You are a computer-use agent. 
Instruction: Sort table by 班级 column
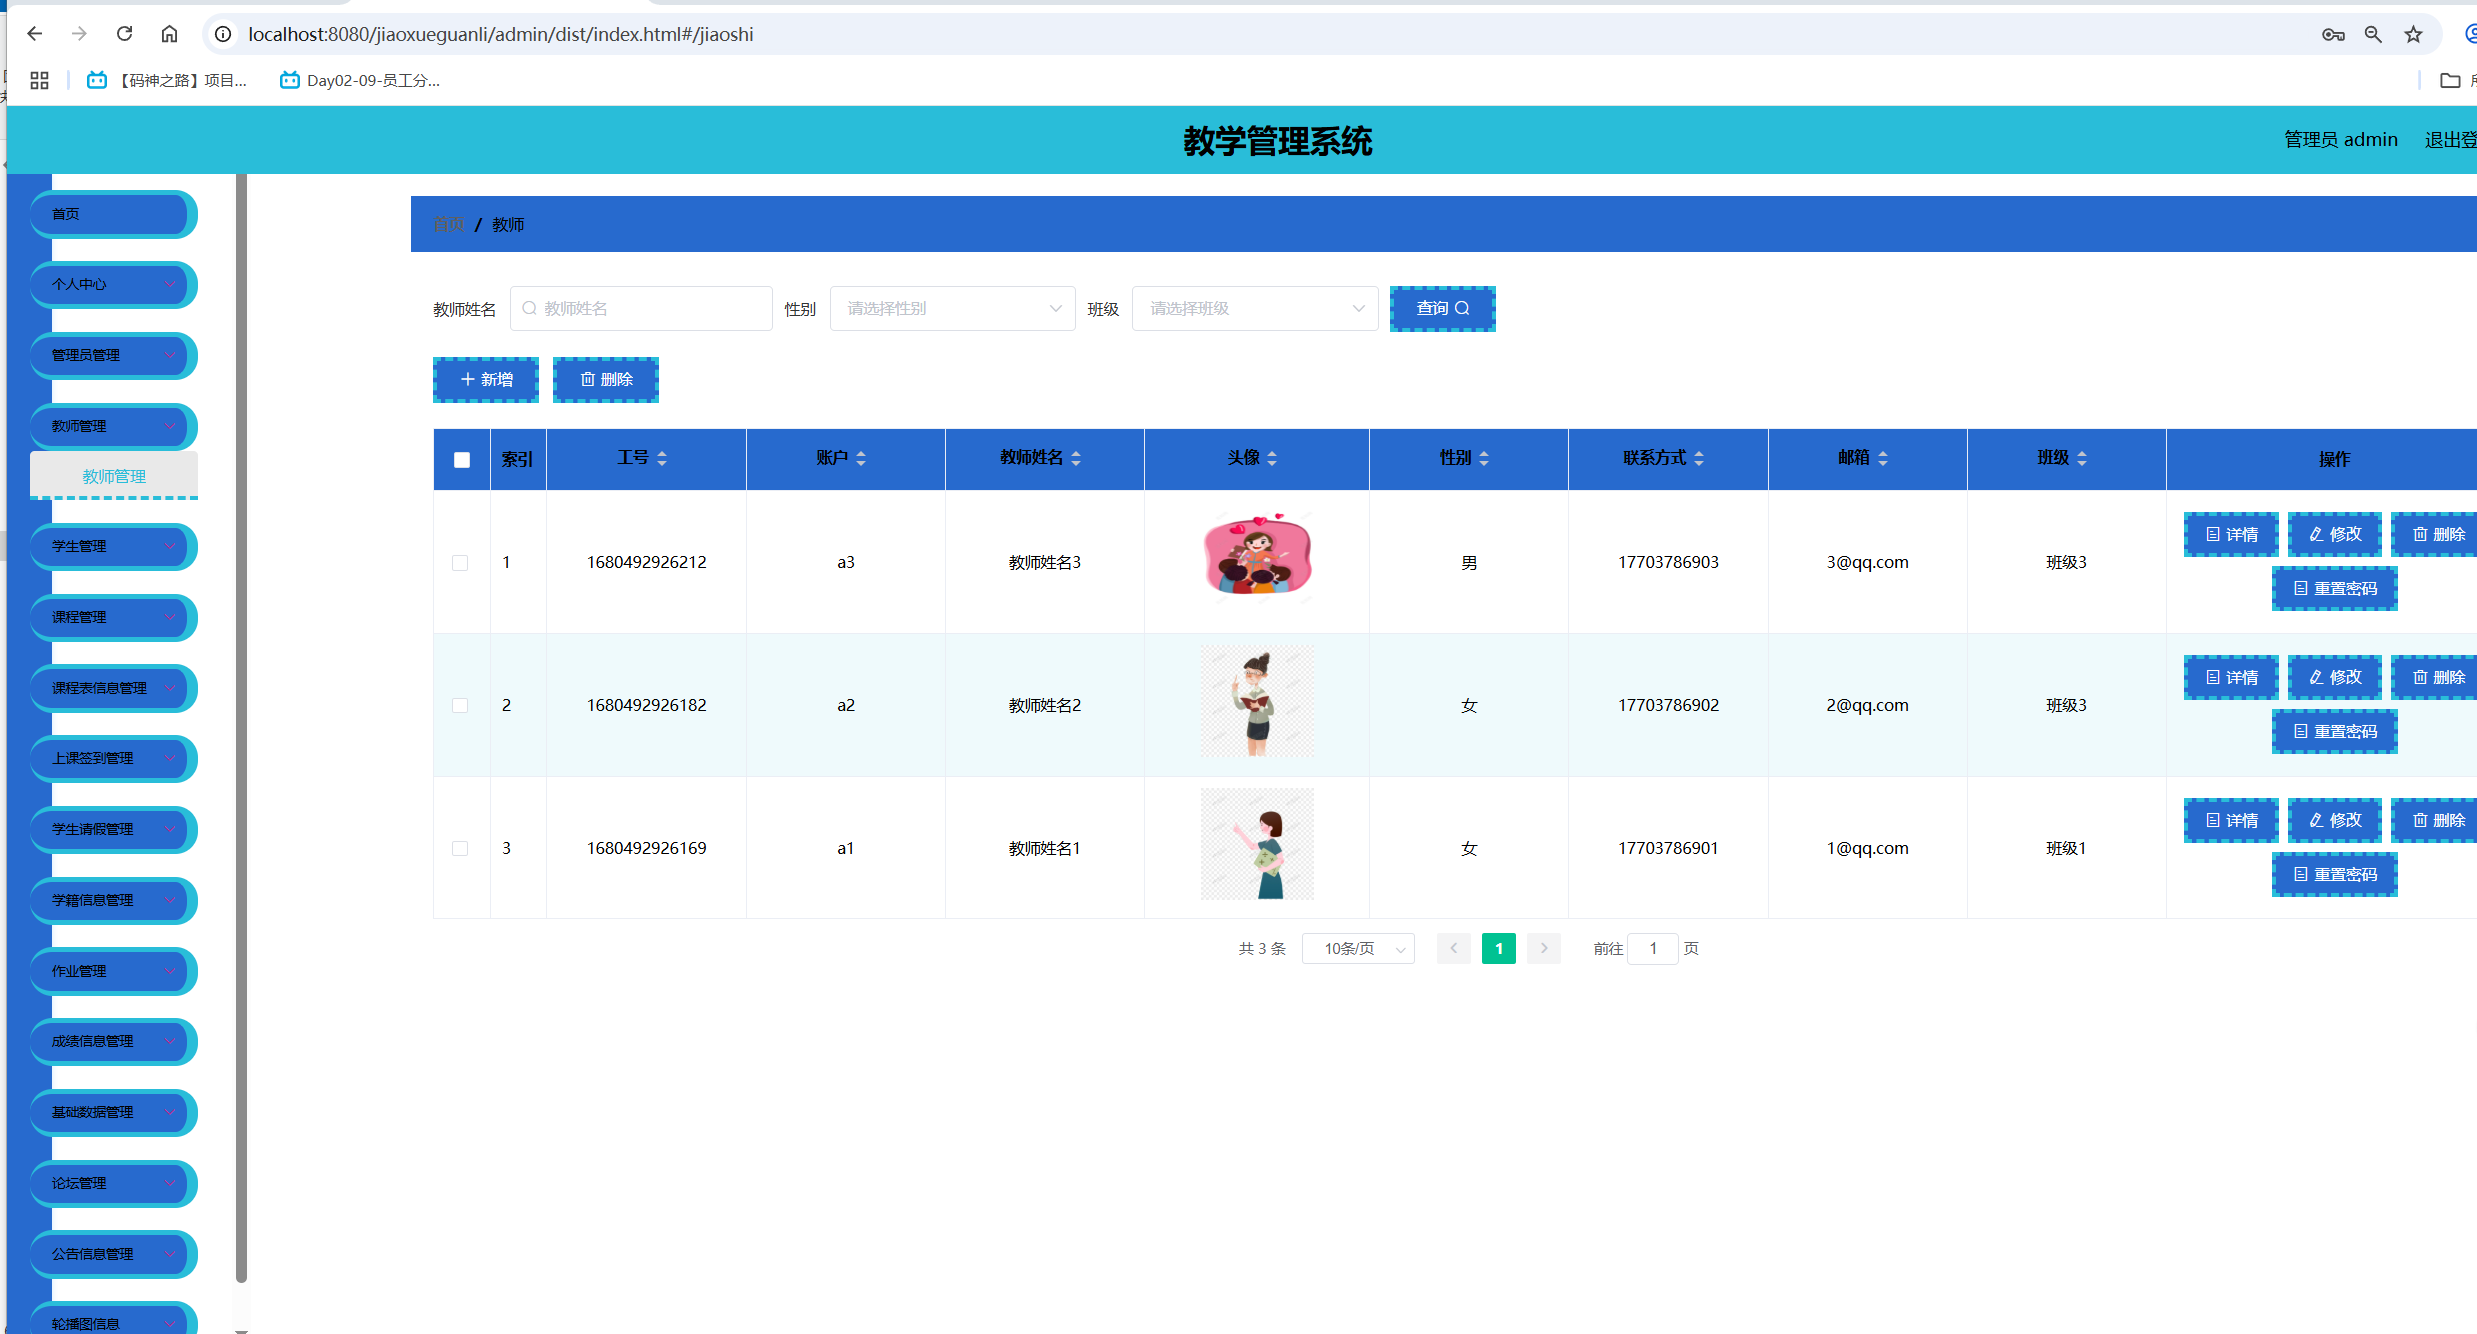tap(2082, 458)
